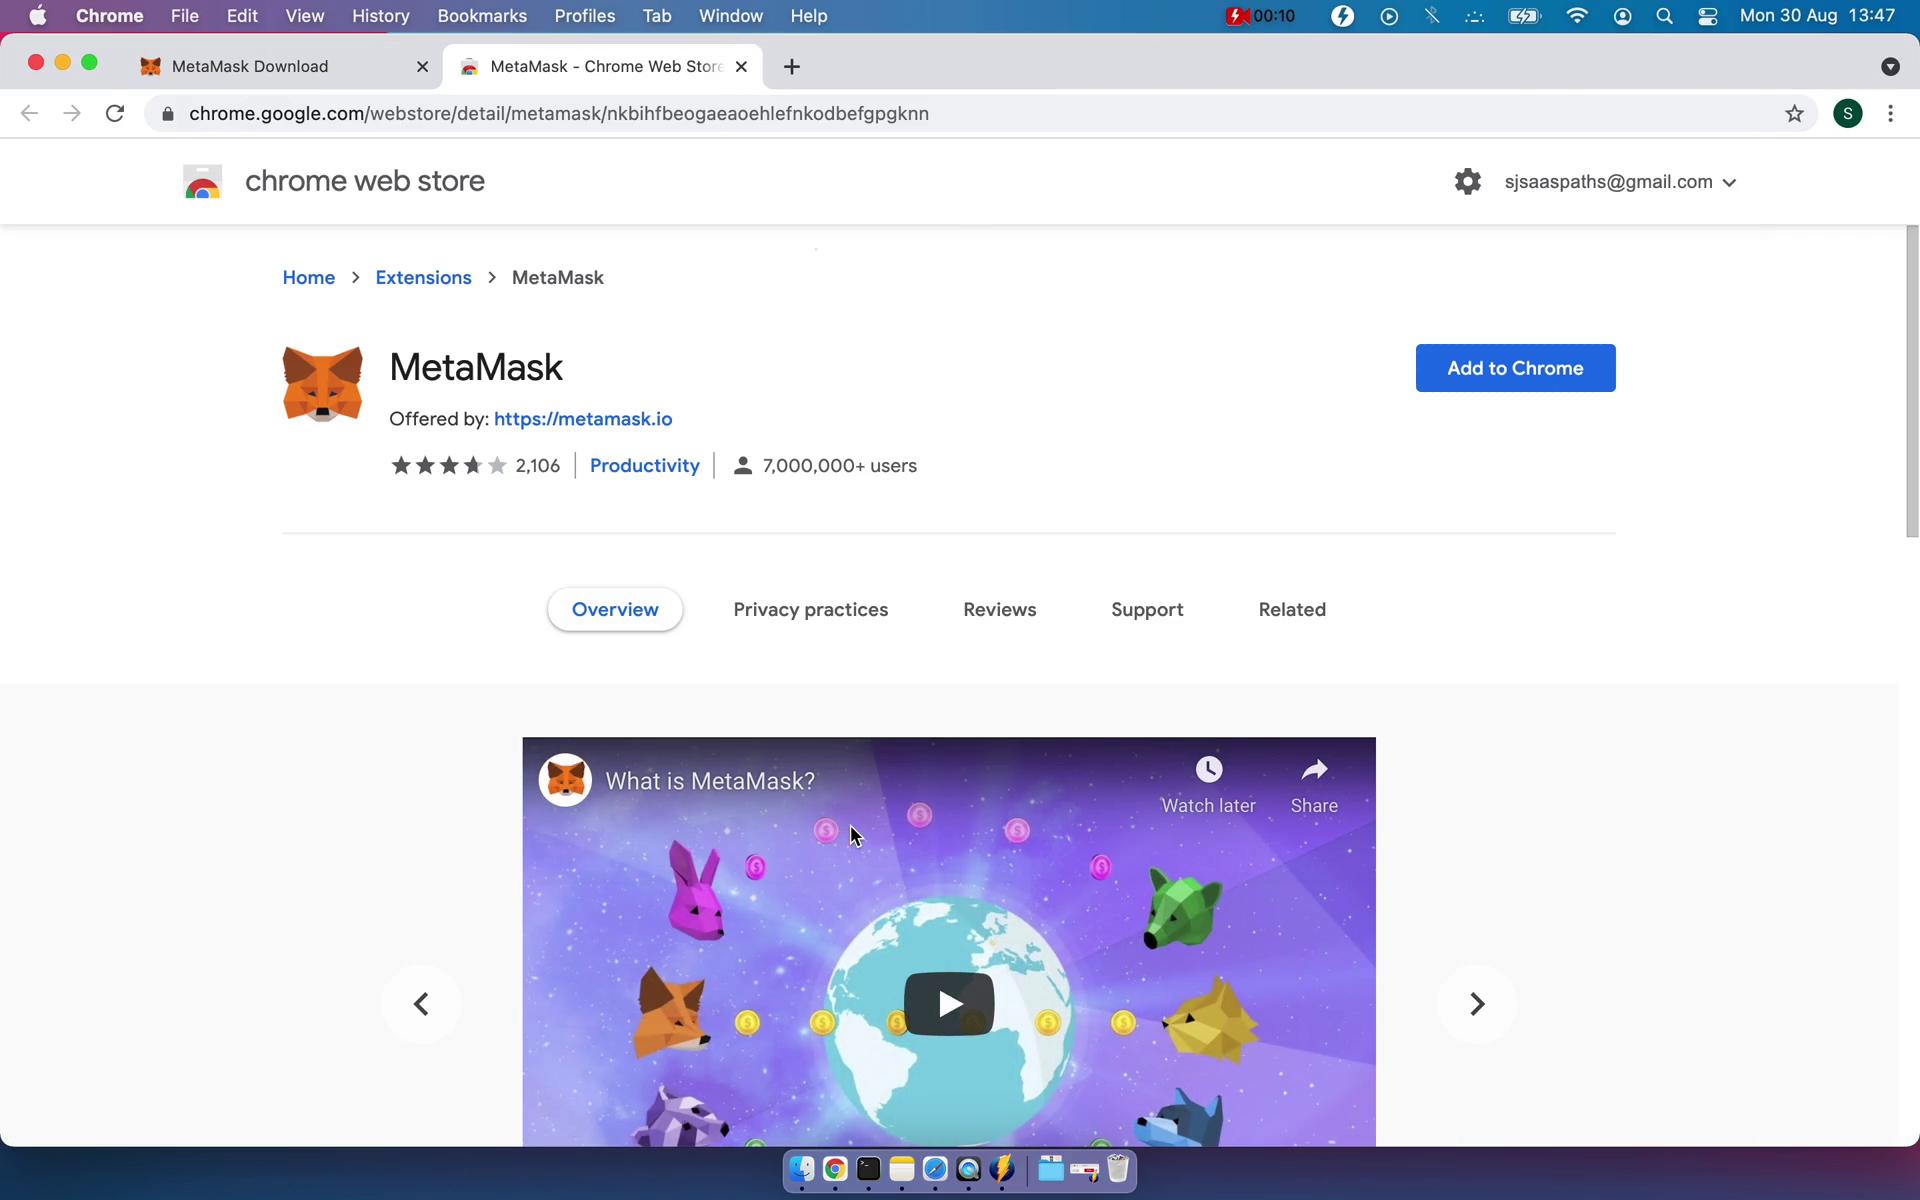Open the https://metamask.io link

582,419
